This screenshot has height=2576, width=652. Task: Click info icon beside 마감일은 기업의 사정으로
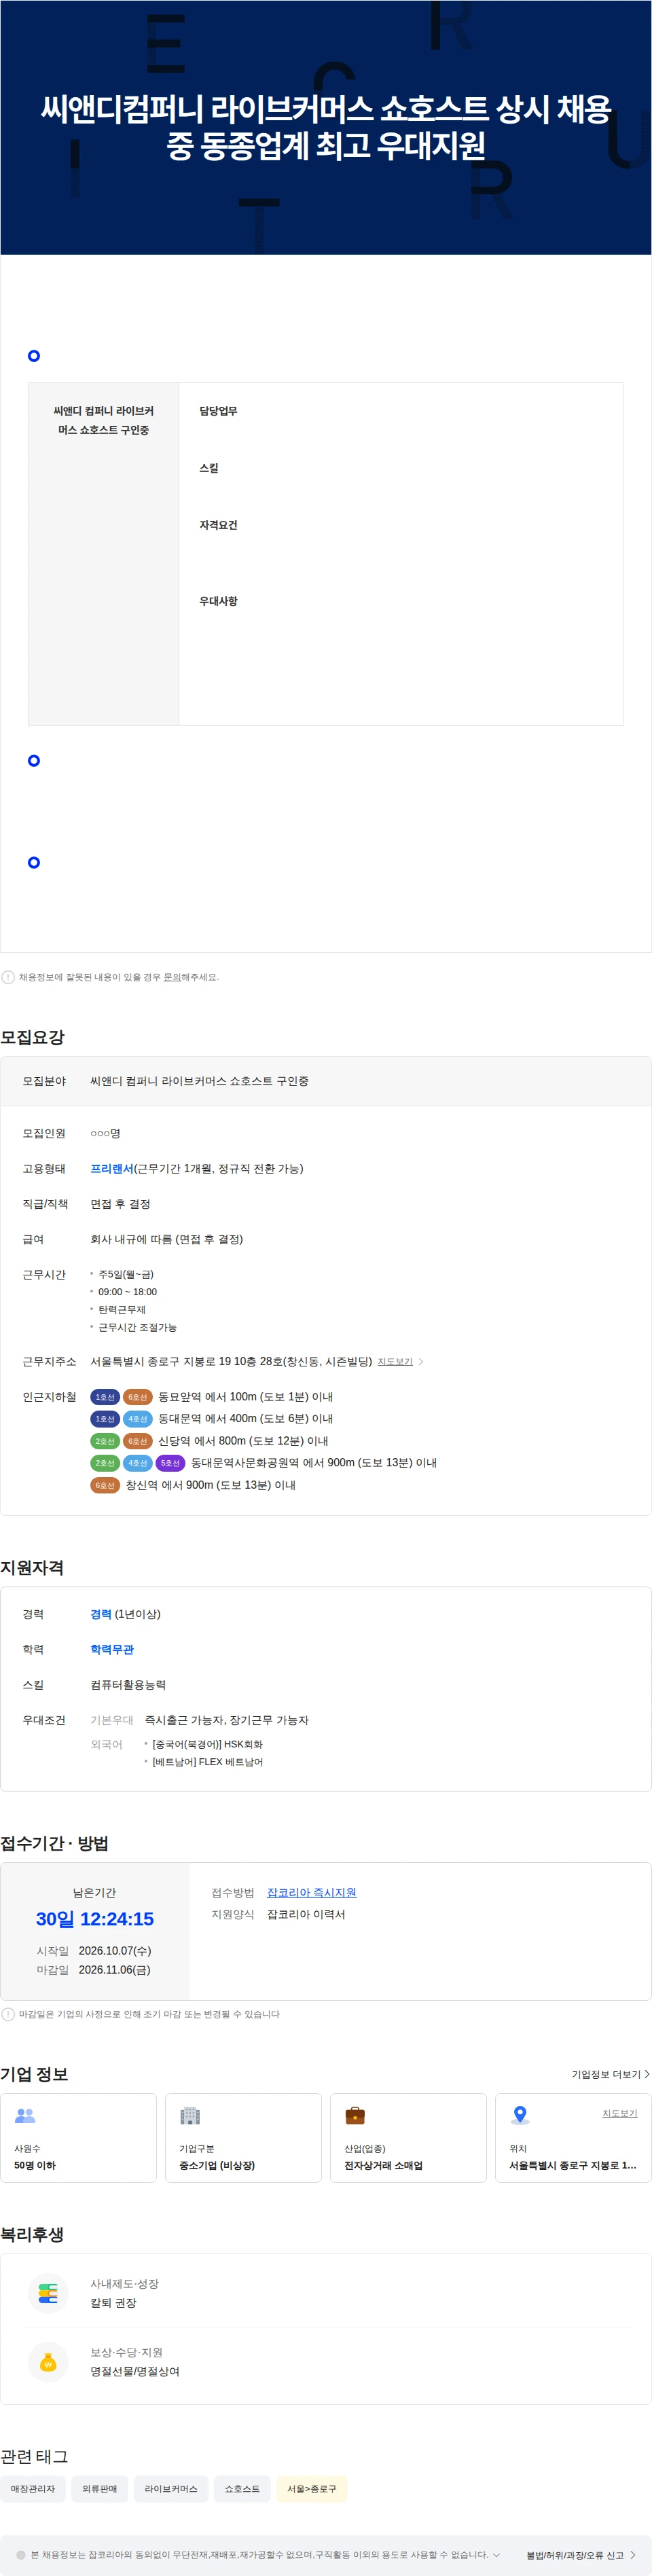click(8, 2014)
